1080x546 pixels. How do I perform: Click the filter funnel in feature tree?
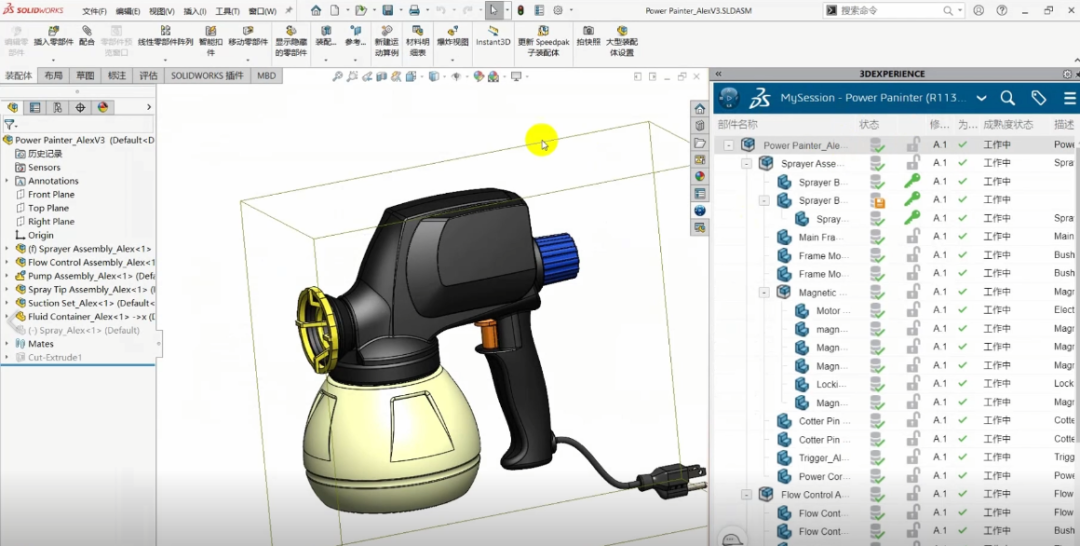pyautogui.click(x=8, y=125)
